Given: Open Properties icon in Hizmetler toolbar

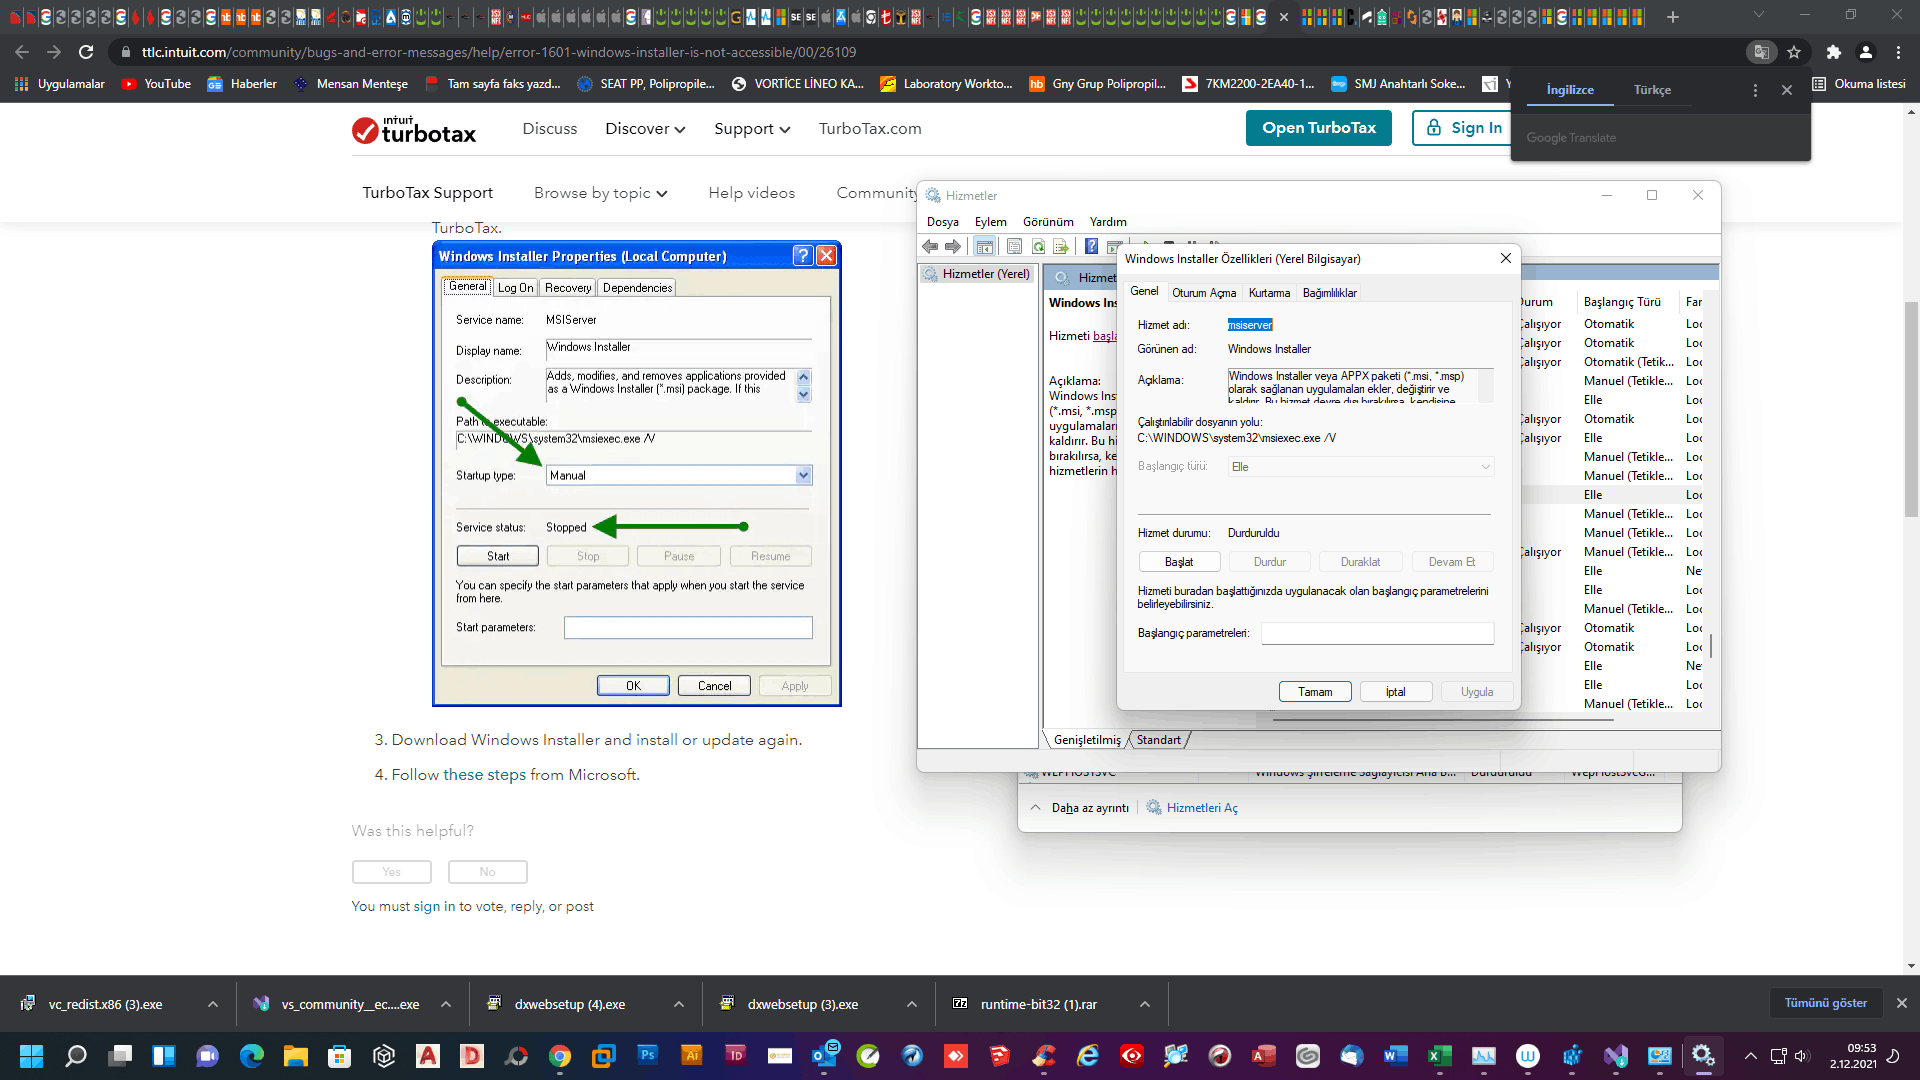Looking at the screenshot, I should click(1014, 246).
